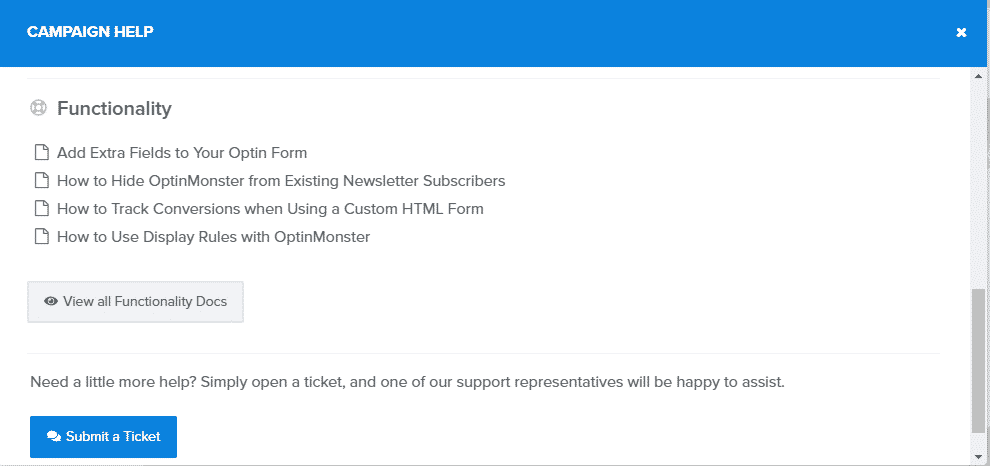Click the eye icon in View all button
The height and width of the screenshot is (466, 990).
pyautogui.click(x=51, y=302)
